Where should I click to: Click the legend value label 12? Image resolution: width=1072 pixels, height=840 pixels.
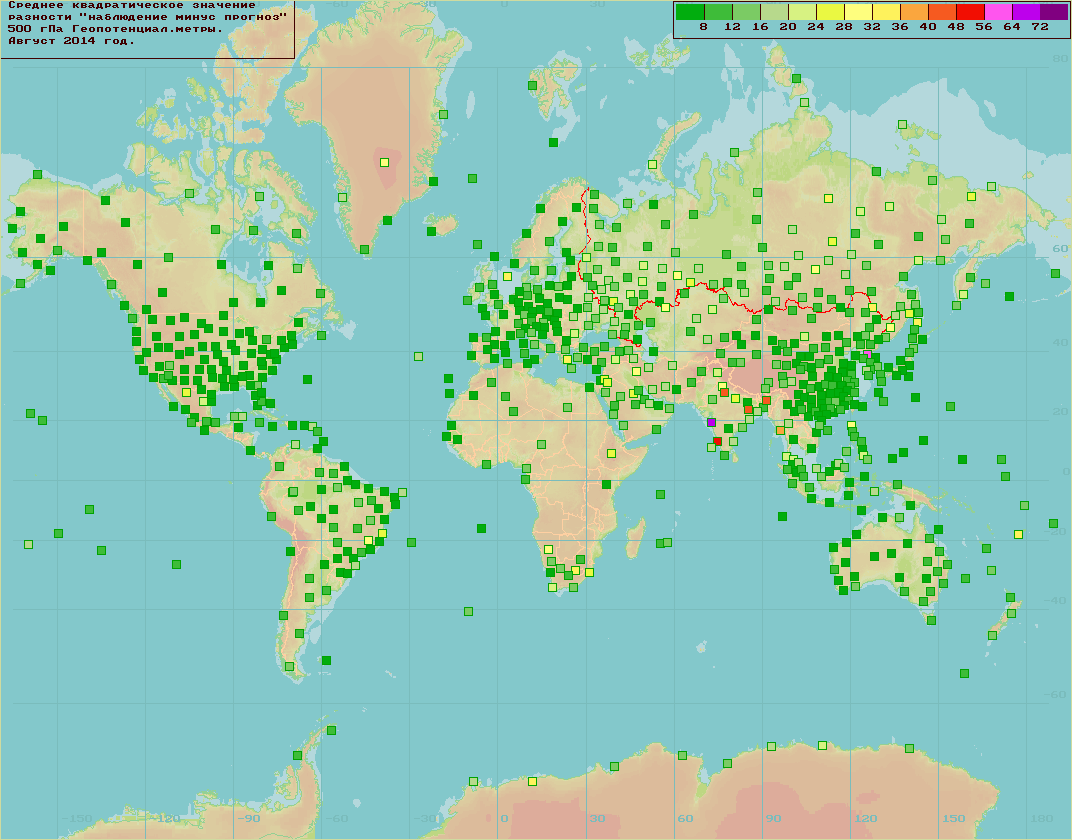pos(732,27)
